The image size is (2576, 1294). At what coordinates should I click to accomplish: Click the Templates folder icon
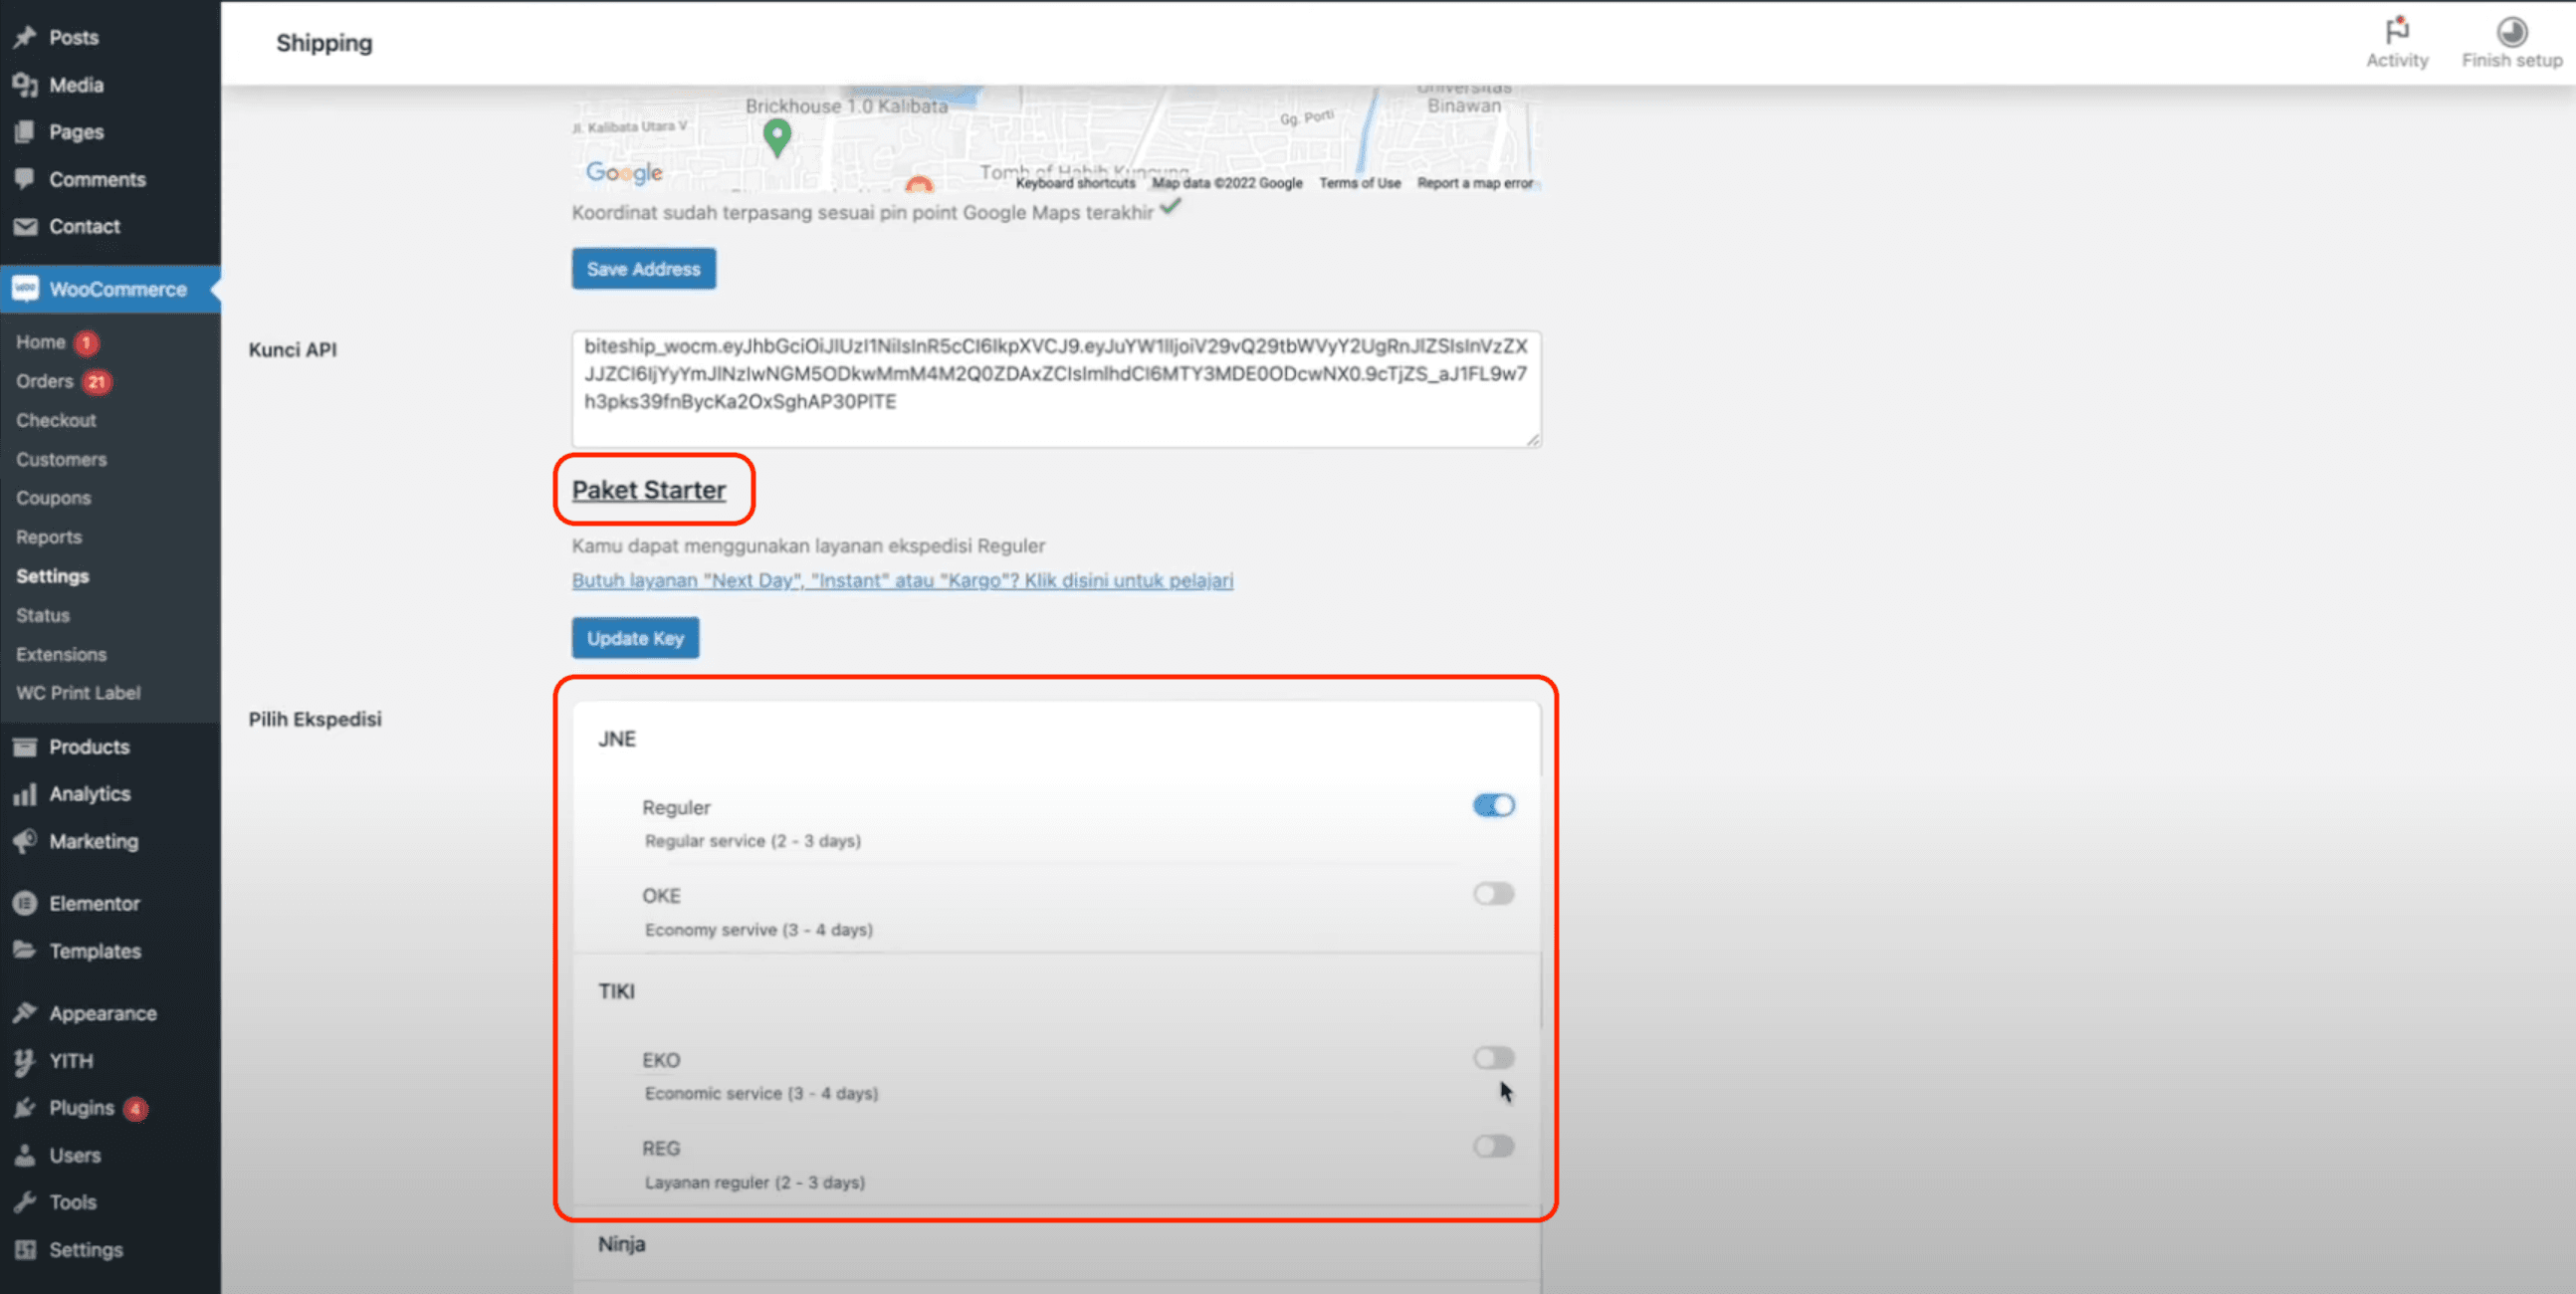25,950
